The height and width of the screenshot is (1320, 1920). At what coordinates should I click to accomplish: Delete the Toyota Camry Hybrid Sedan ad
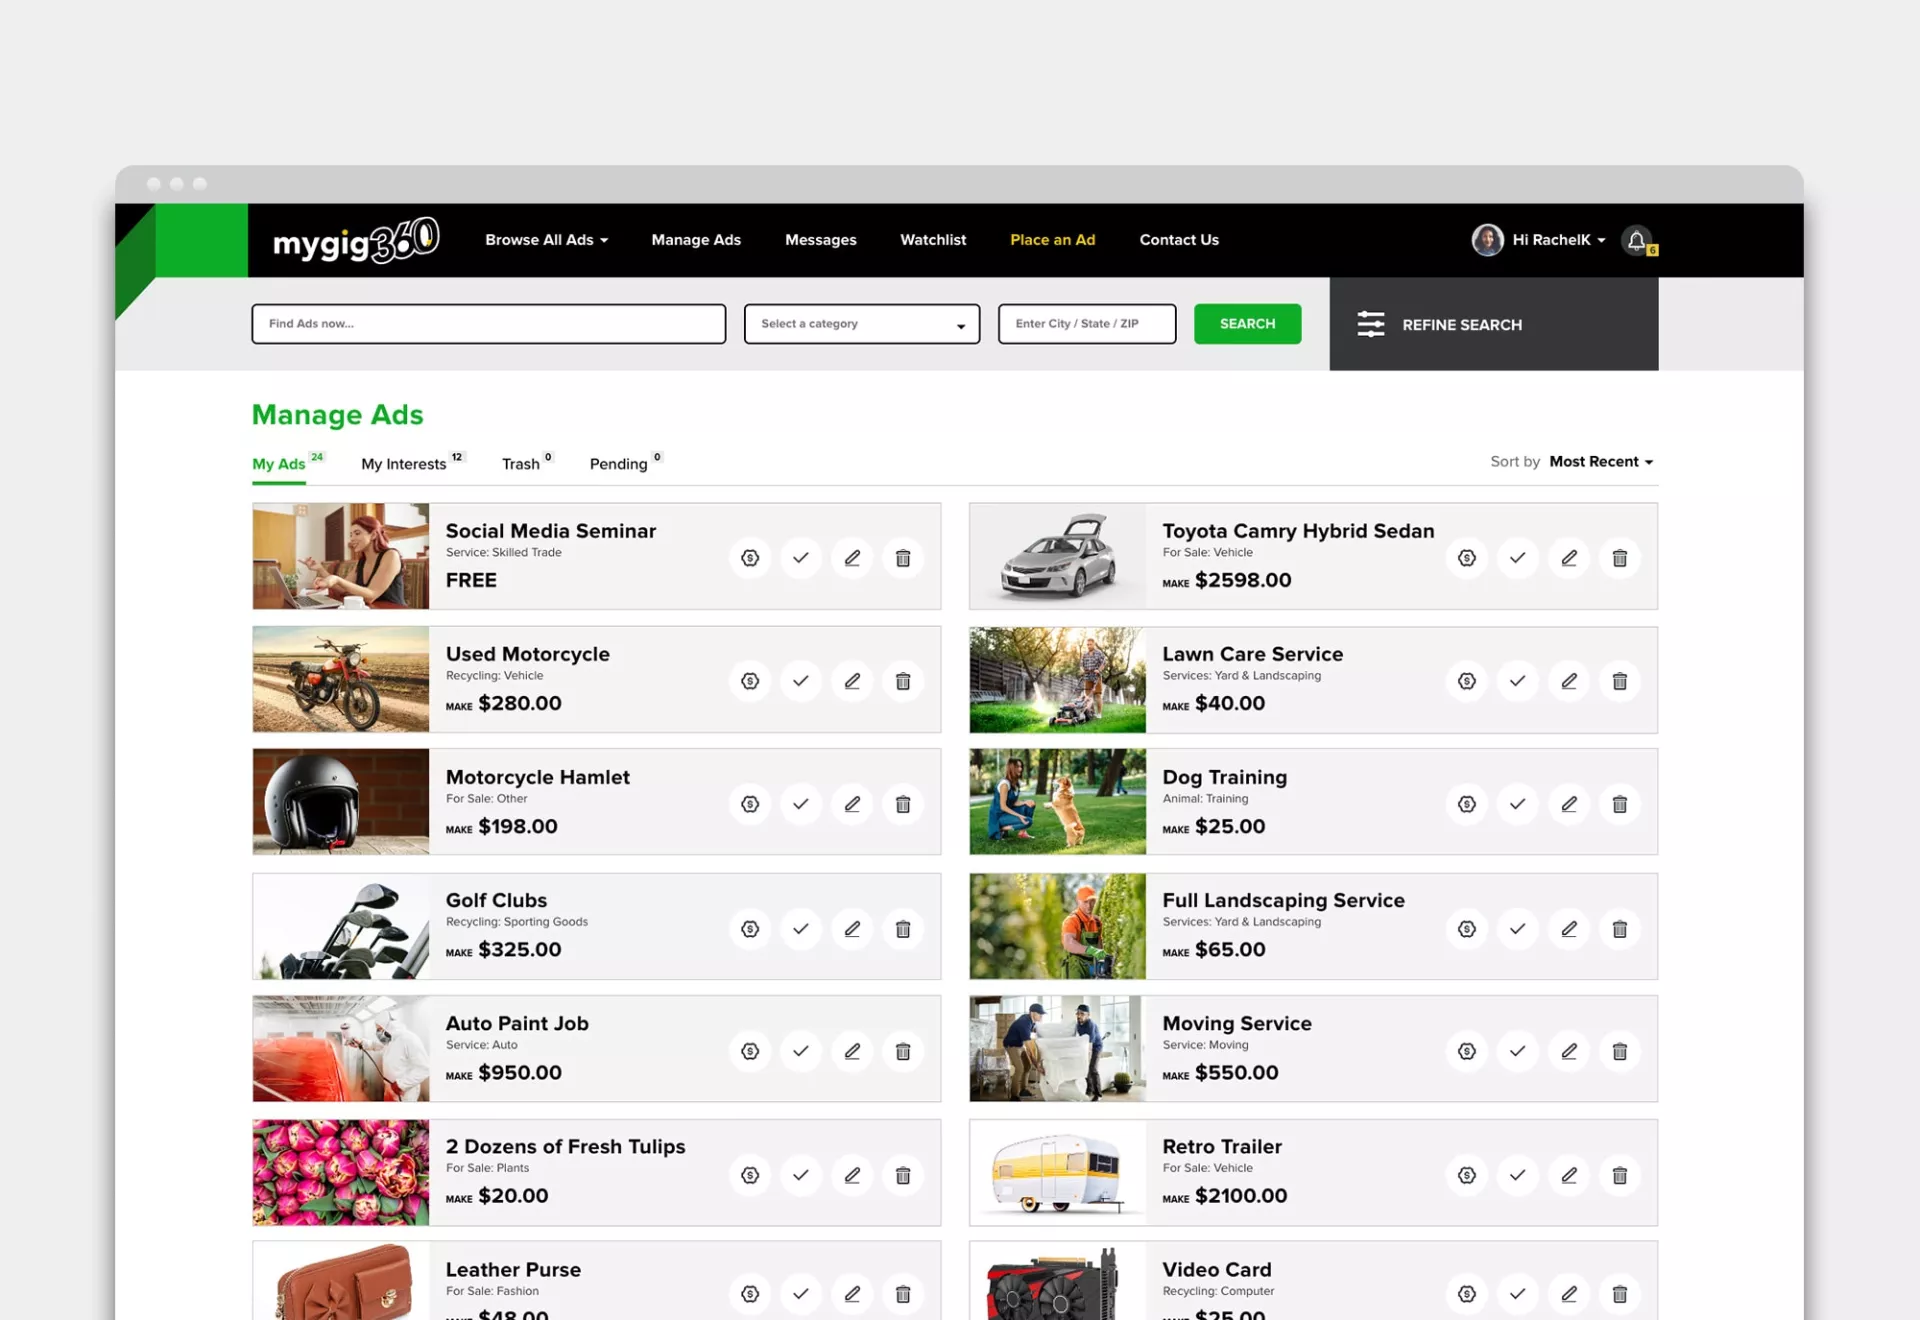[x=1619, y=558]
